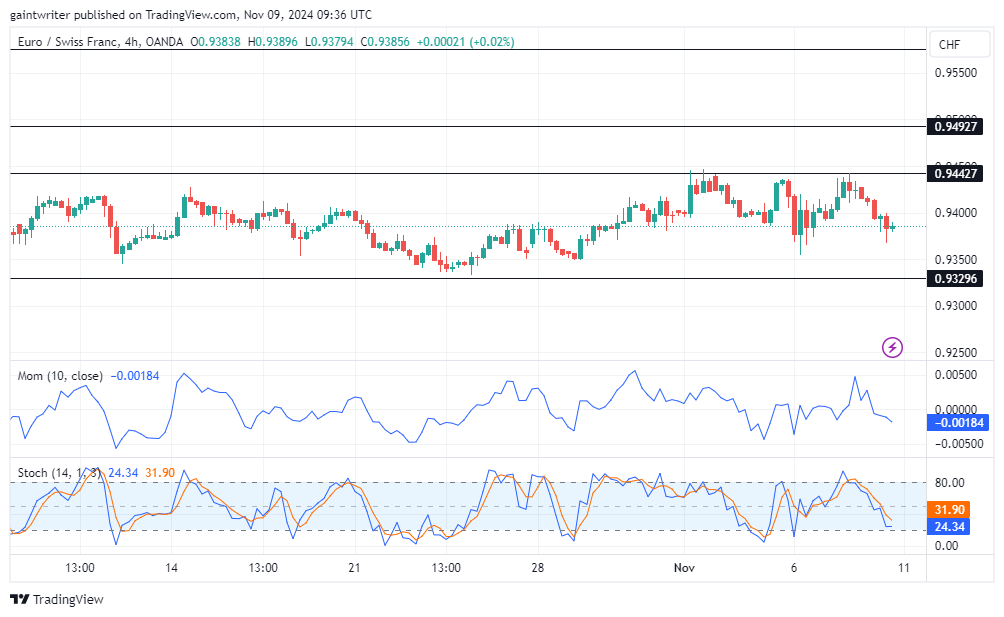
Task: Click the low price value L0.93794
Action: [329, 42]
